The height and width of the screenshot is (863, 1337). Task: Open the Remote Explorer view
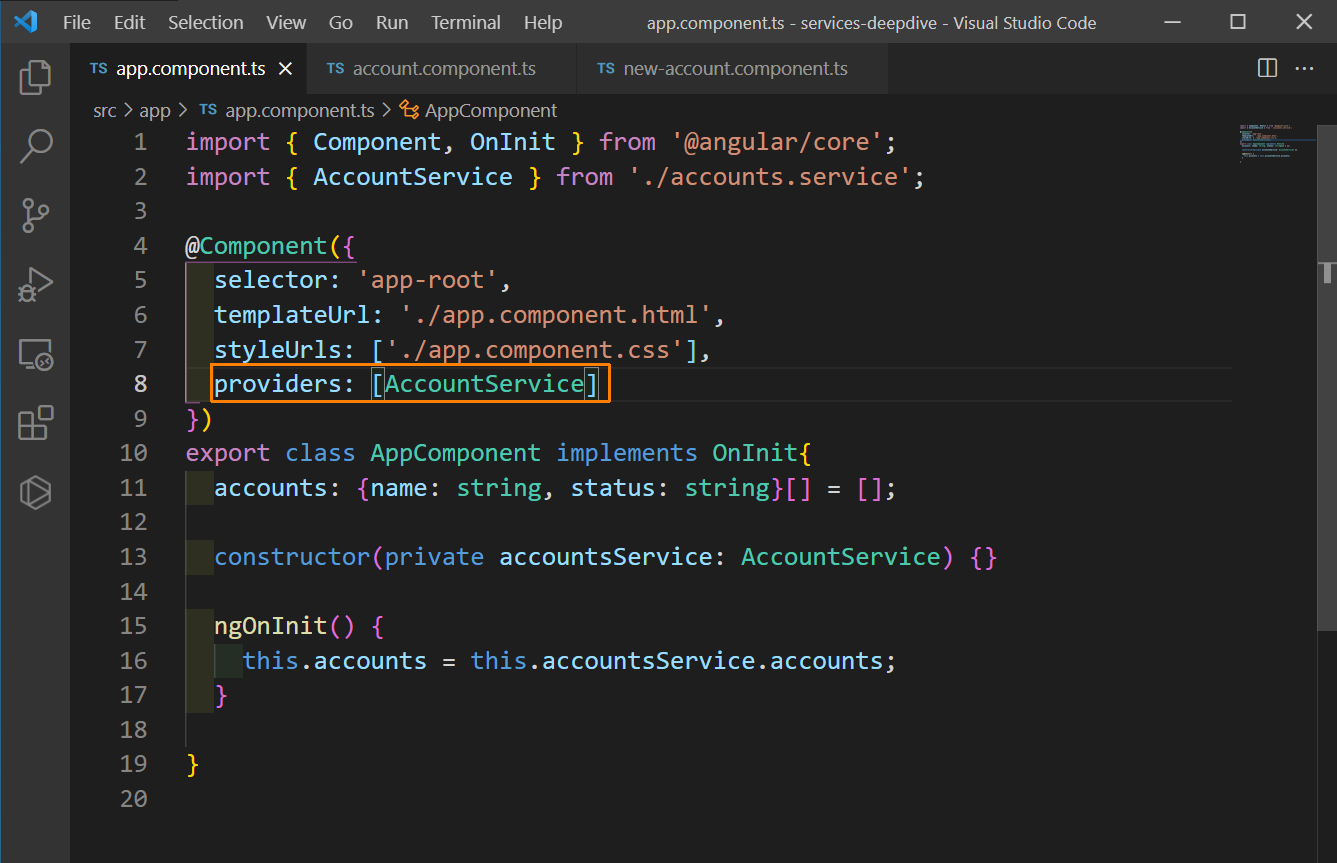coord(35,354)
